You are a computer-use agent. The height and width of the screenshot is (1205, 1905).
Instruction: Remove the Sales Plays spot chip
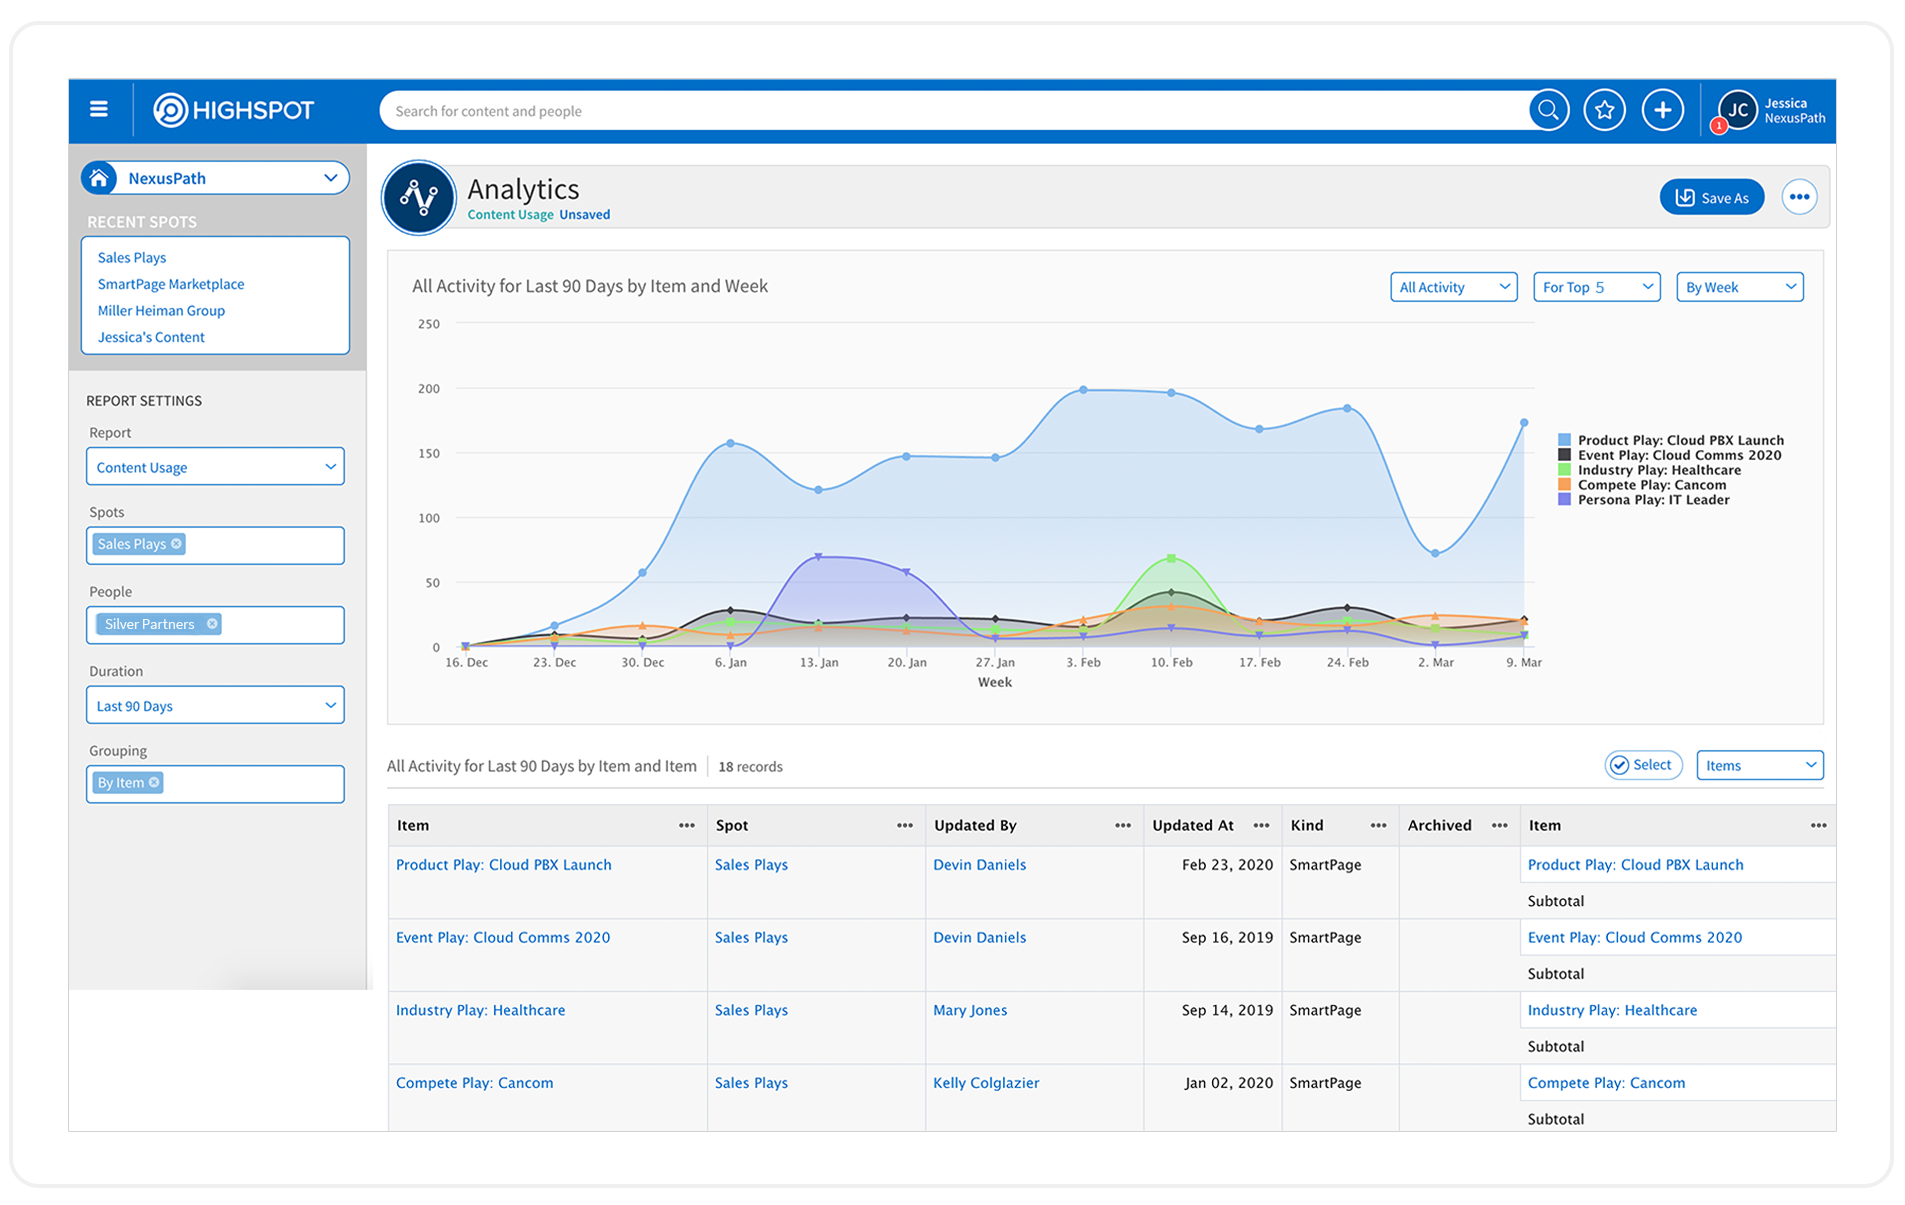(177, 544)
